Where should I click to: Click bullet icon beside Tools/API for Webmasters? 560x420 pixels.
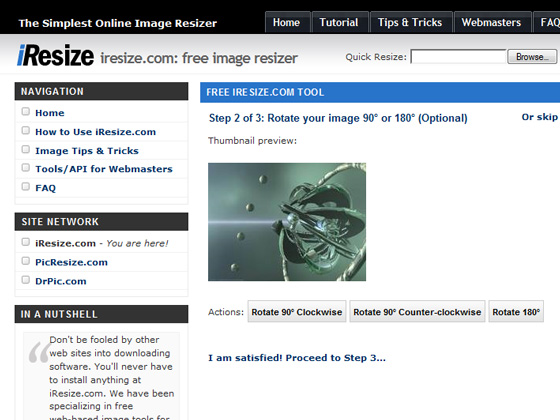coord(25,168)
